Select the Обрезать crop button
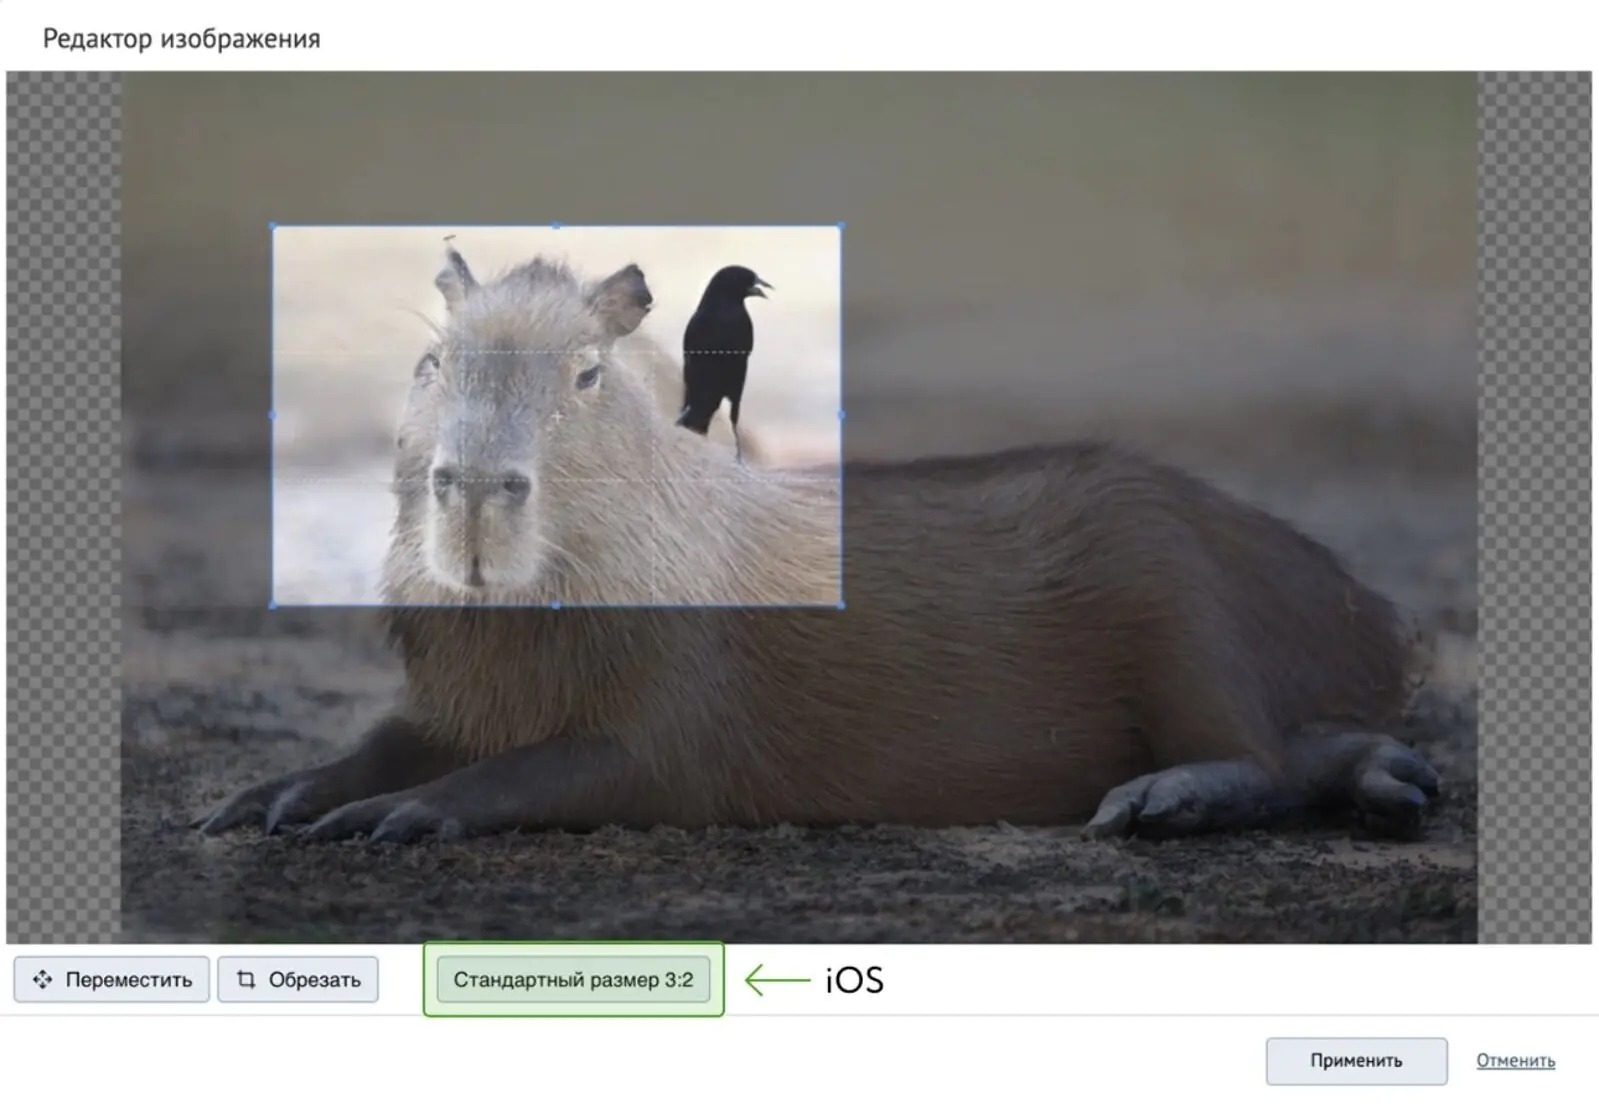This screenshot has width=1599, height=1108. pyautogui.click(x=298, y=979)
